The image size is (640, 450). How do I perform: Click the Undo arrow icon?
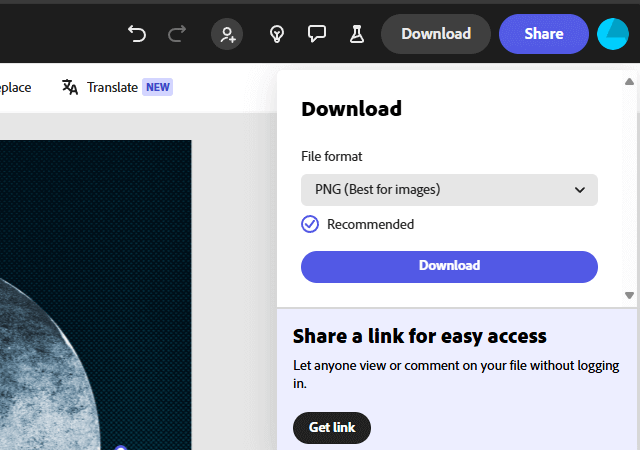[137, 34]
